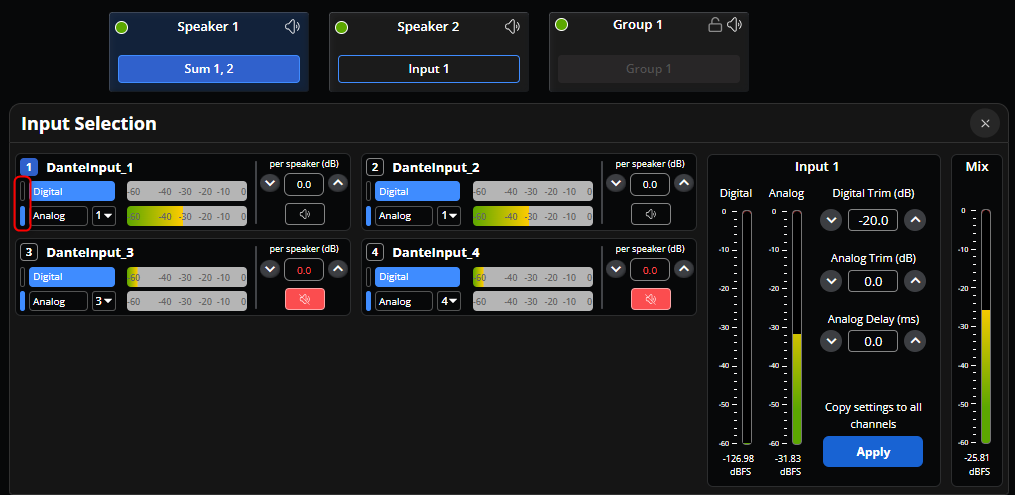This screenshot has height=495, width=1015.
Task: Click the Group 1 speaker mute icon
Action: click(x=734, y=25)
